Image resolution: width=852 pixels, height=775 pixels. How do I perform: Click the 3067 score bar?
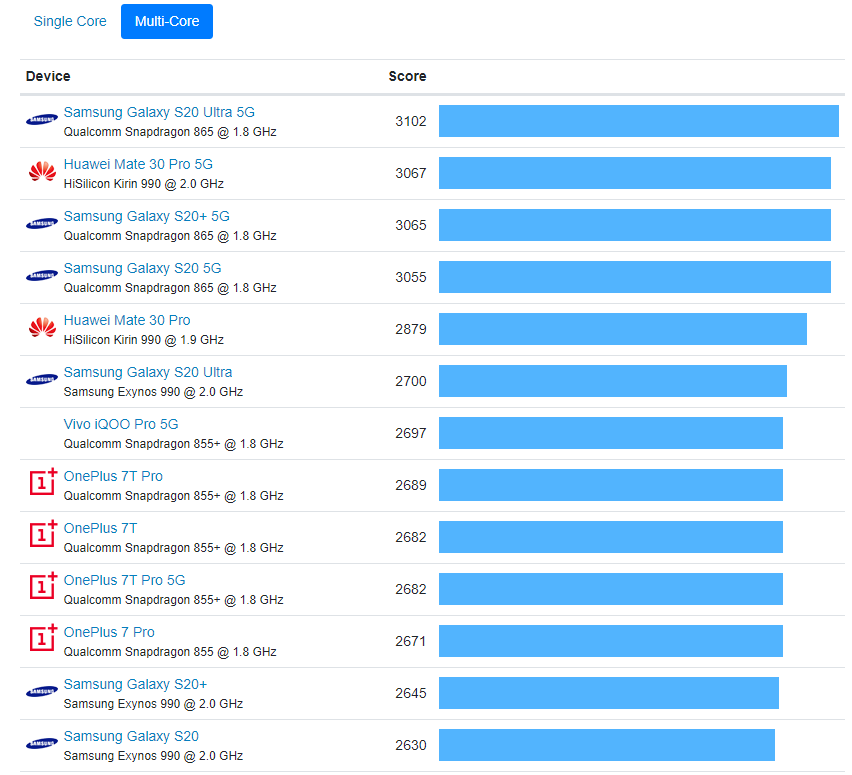point(635,173)
